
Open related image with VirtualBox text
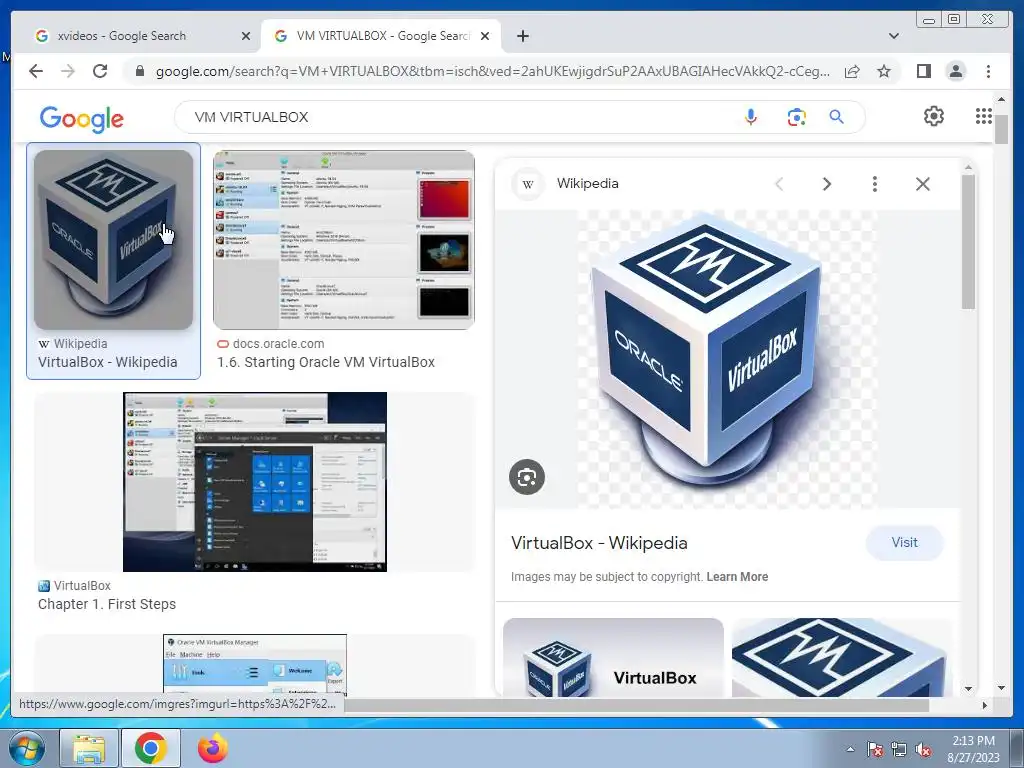point(613,657)
